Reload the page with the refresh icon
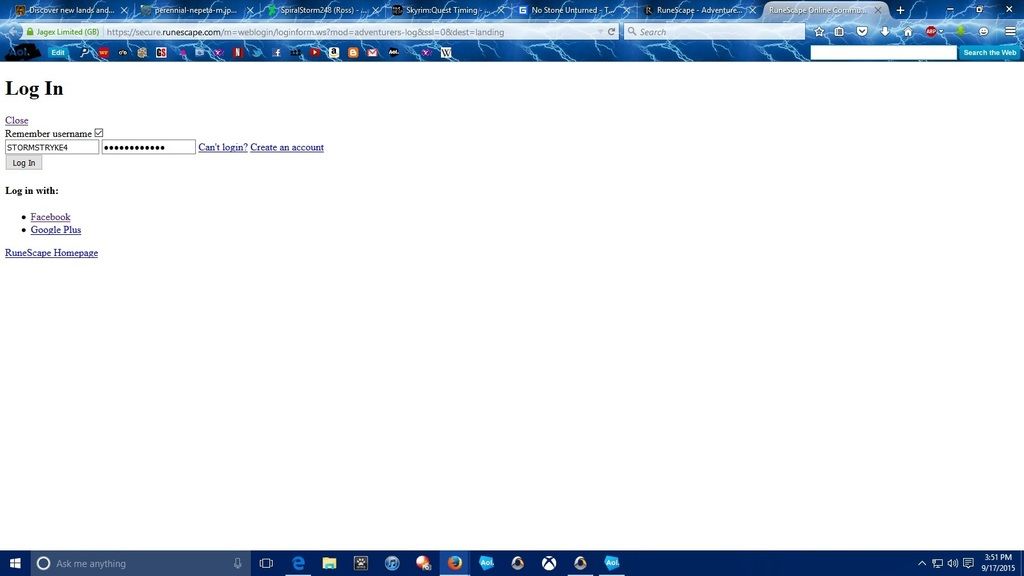Image resolution: width=1024 pixels, height=576 pixels. click(612, 32)
